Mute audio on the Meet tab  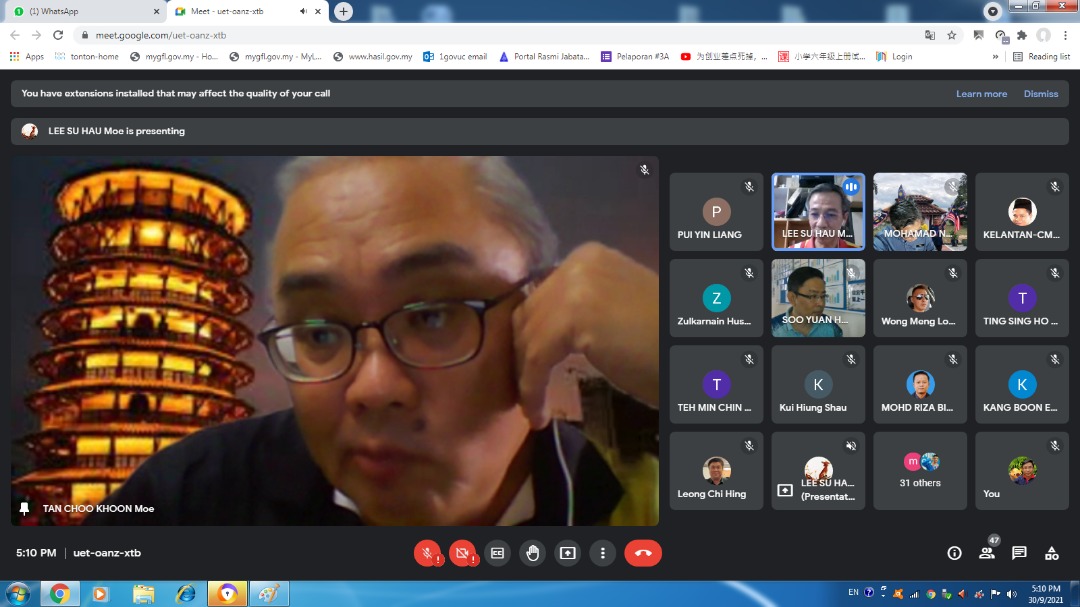pyautogui.click(x=303, y=11)
